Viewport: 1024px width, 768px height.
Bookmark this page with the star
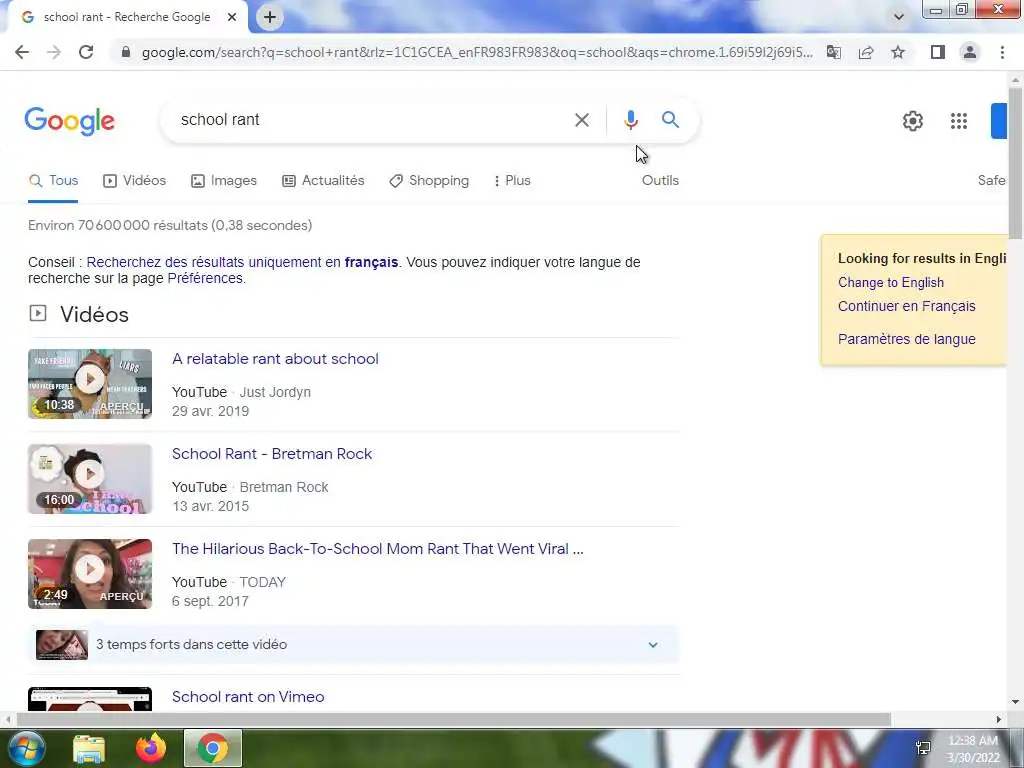click(x=898, y=52)
